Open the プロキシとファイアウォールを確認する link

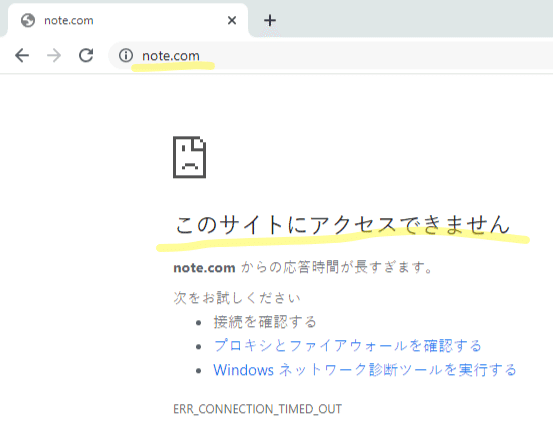tap(347, 346)
